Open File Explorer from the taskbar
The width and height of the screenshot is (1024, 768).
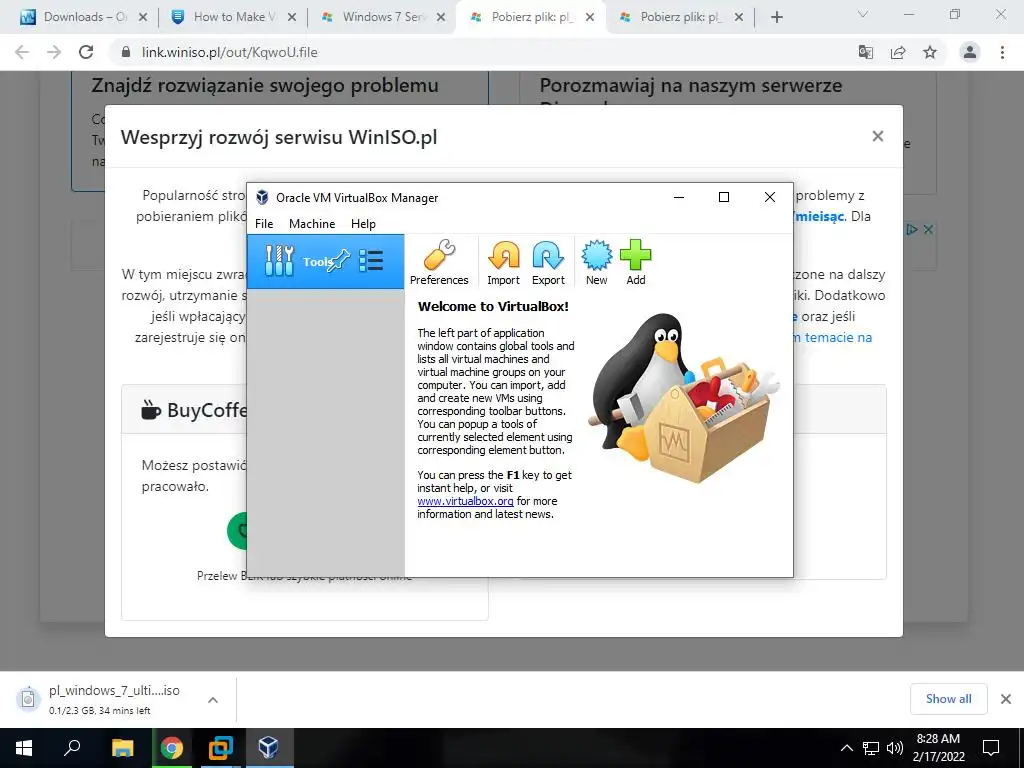[x=122, y=748]
